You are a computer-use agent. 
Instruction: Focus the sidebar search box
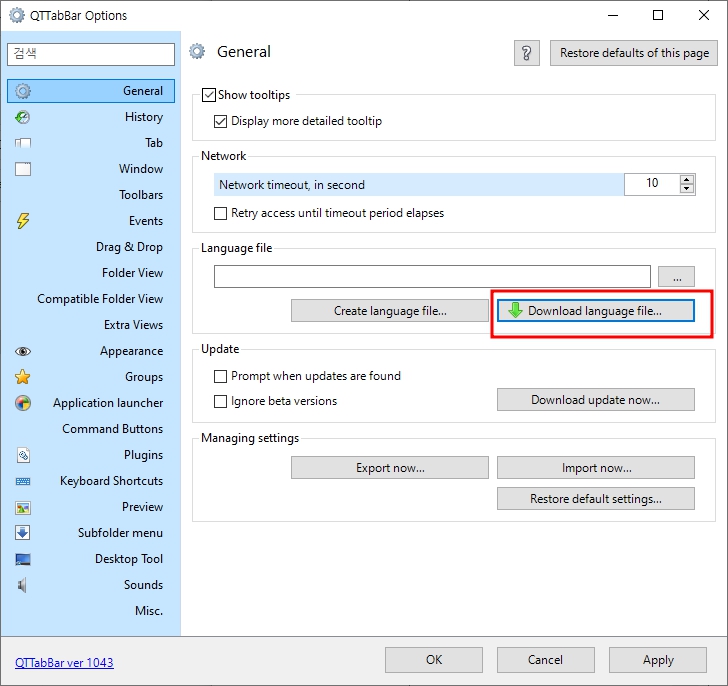pyautogui.click(x=91, y=54)
